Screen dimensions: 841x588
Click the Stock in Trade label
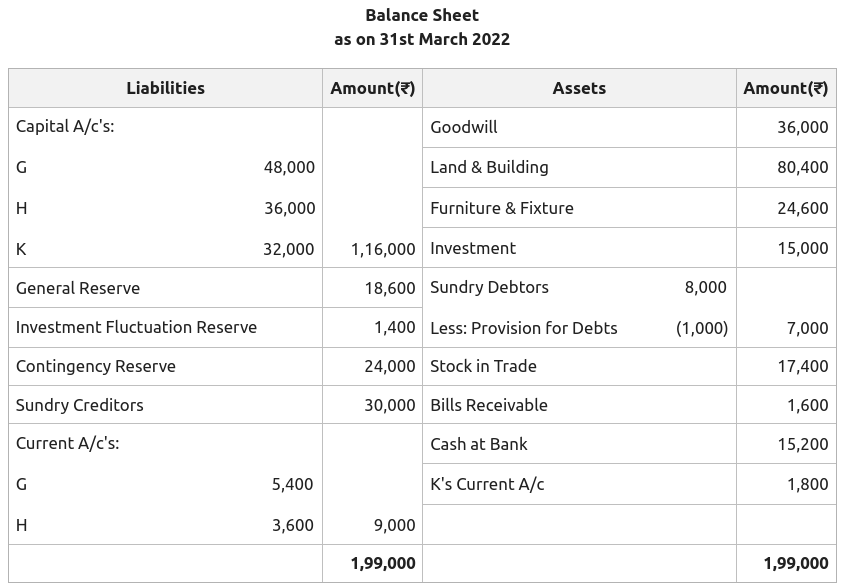pos(483,366)
